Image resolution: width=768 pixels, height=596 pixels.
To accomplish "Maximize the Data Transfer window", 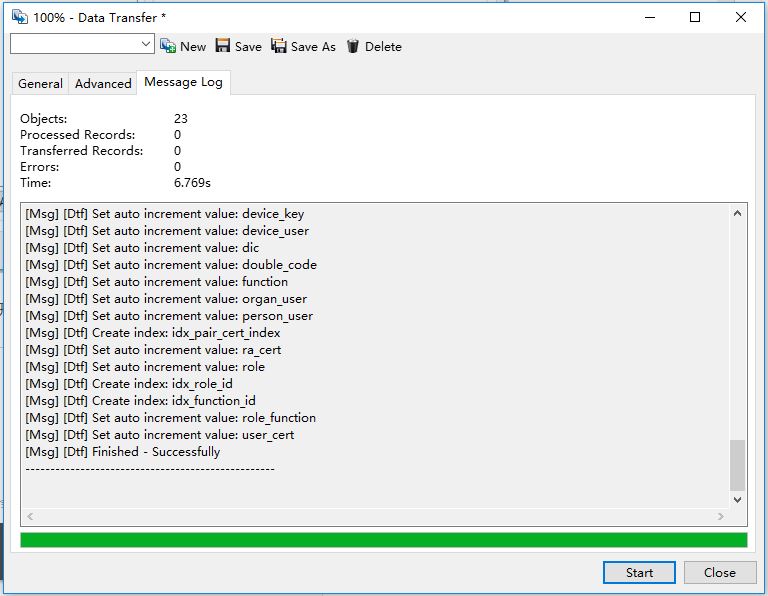I will point(695,17).
